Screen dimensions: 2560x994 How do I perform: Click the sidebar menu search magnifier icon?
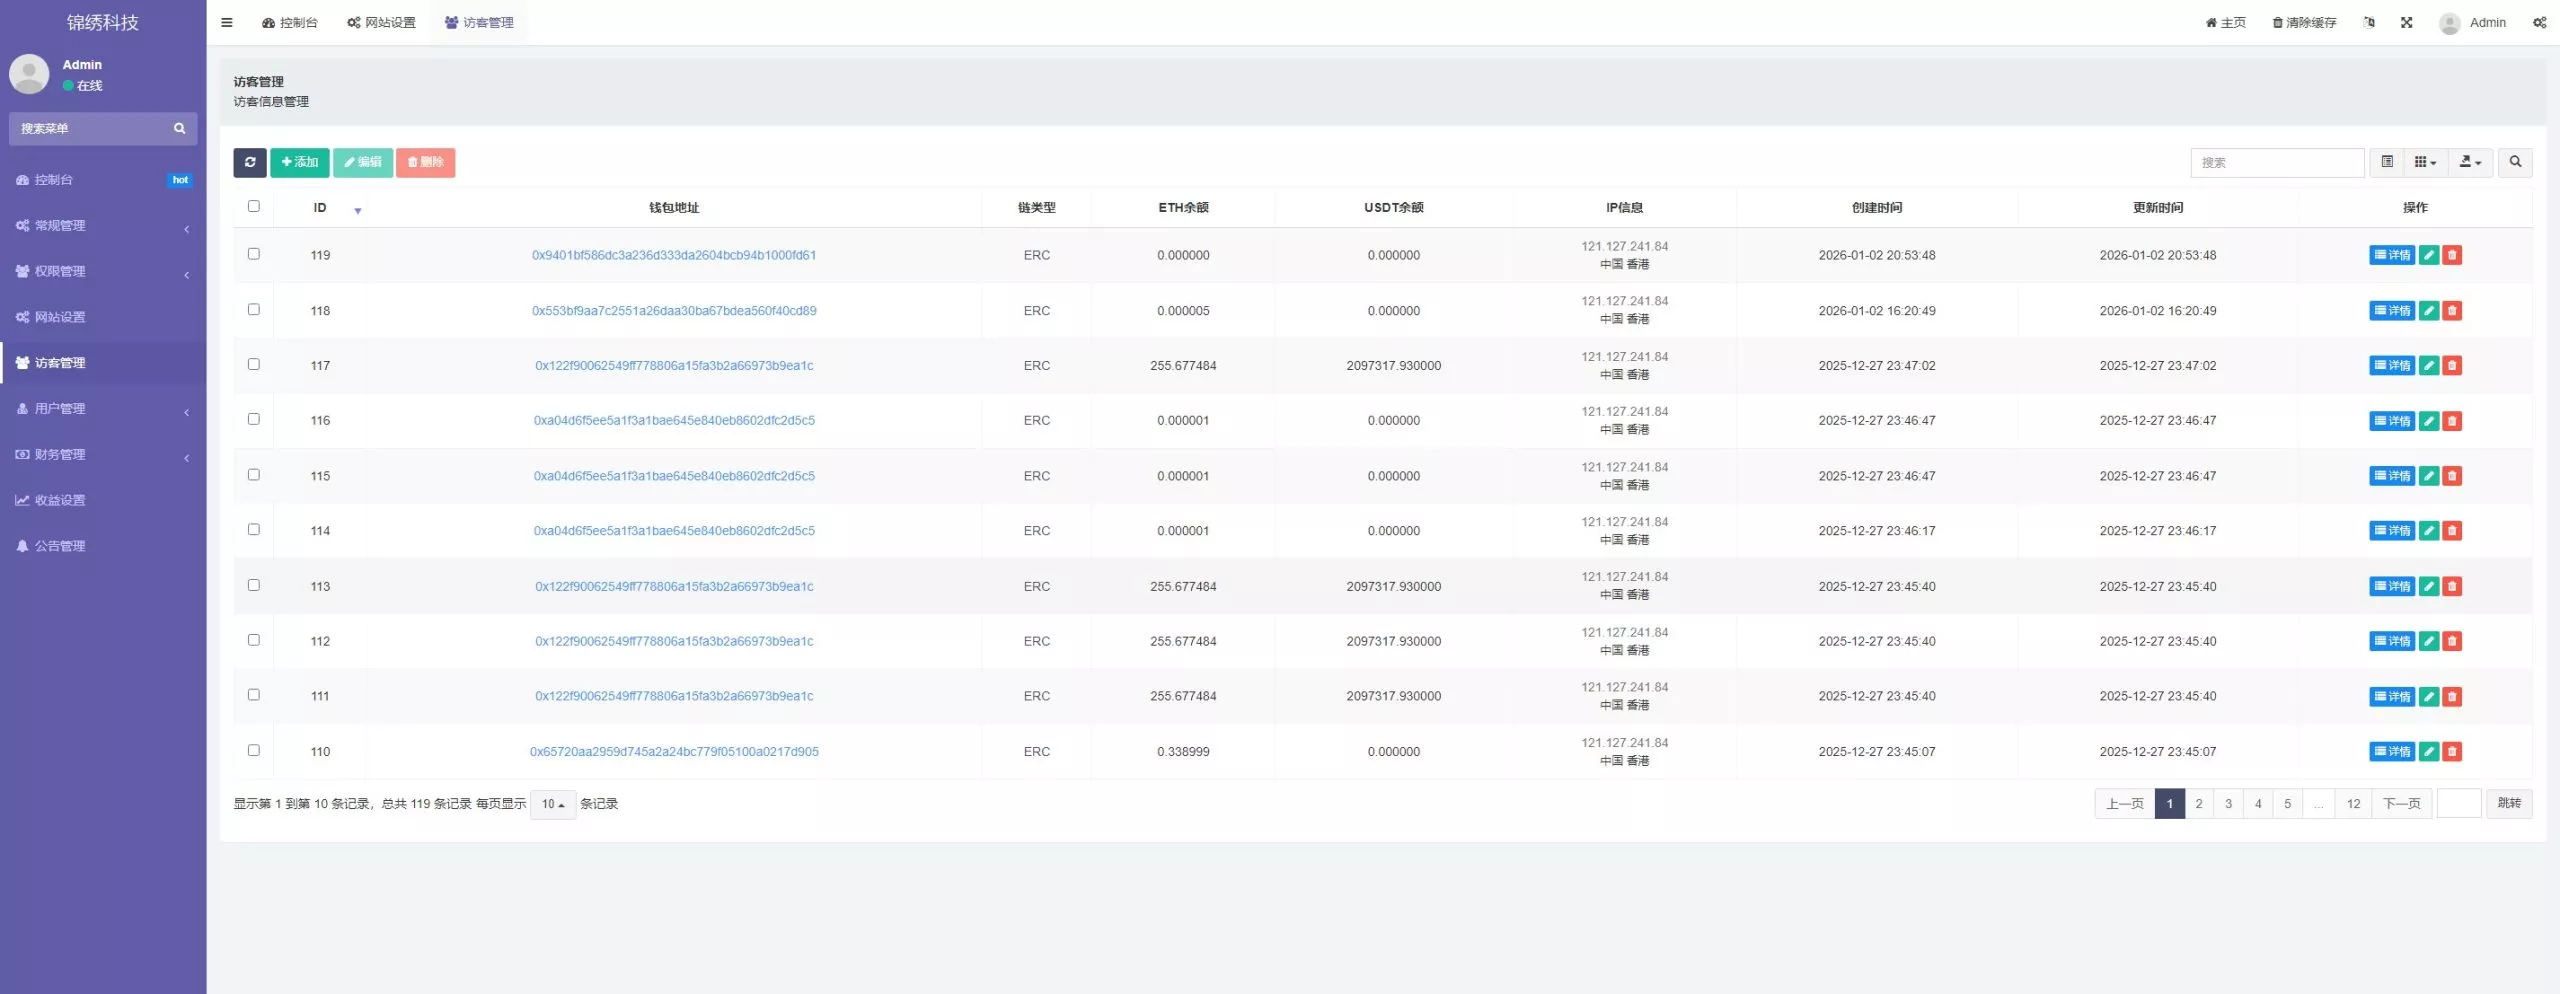pos(180,129)
